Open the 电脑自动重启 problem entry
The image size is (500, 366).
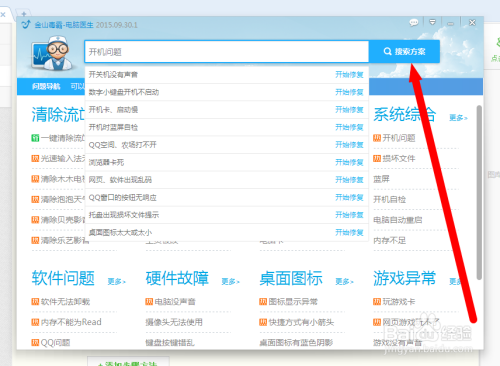(x=398, y=220)
